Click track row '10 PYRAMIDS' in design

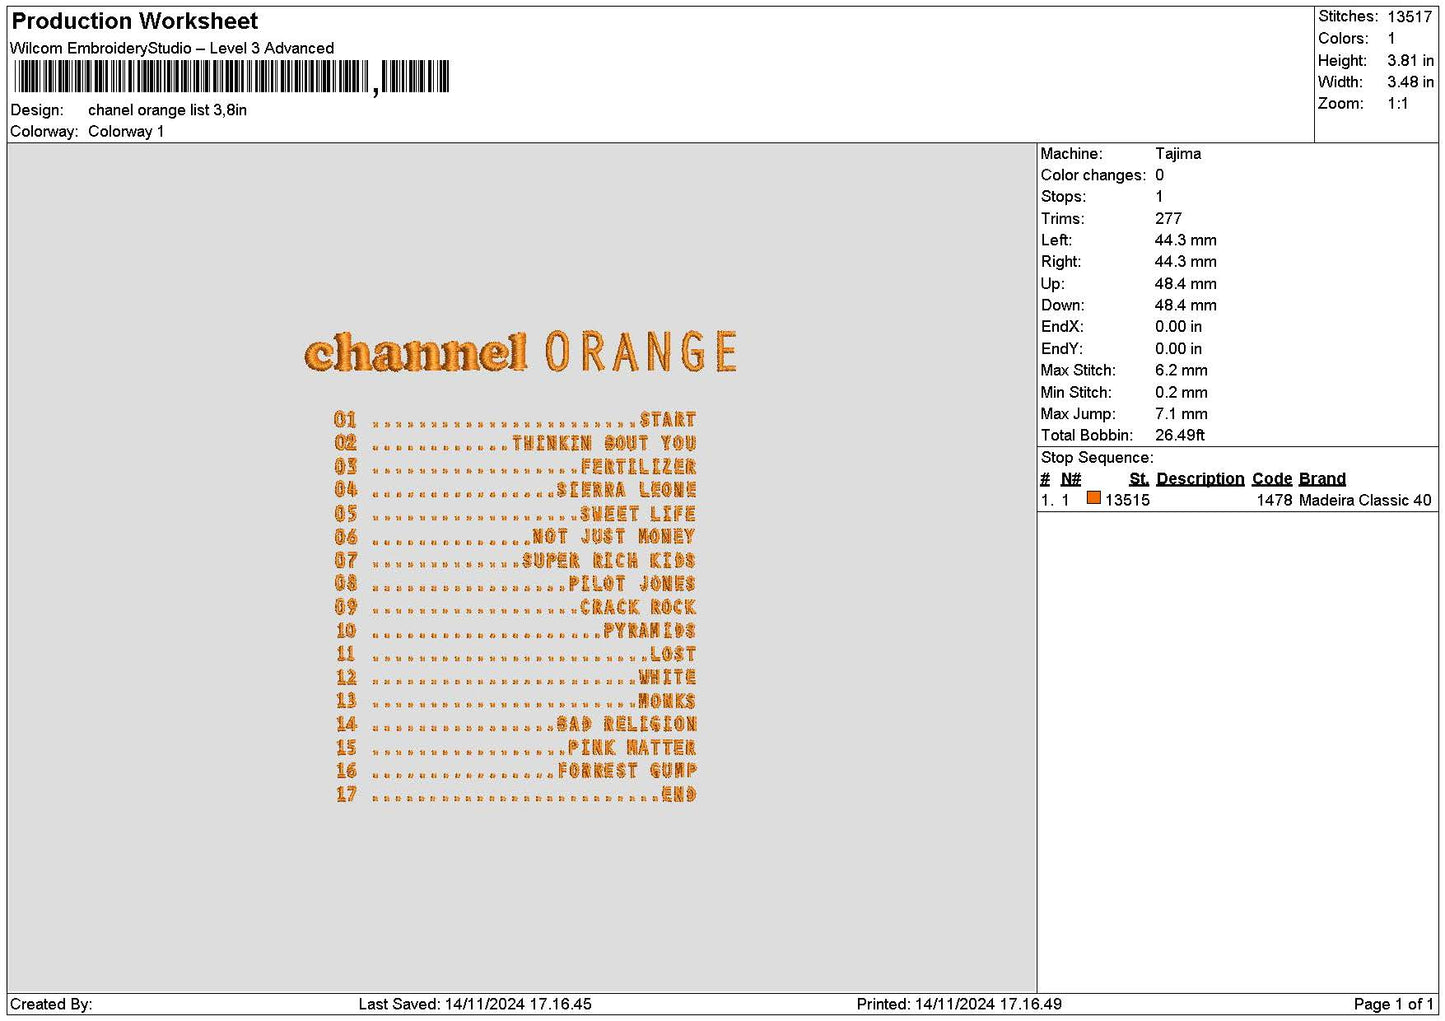515,630
